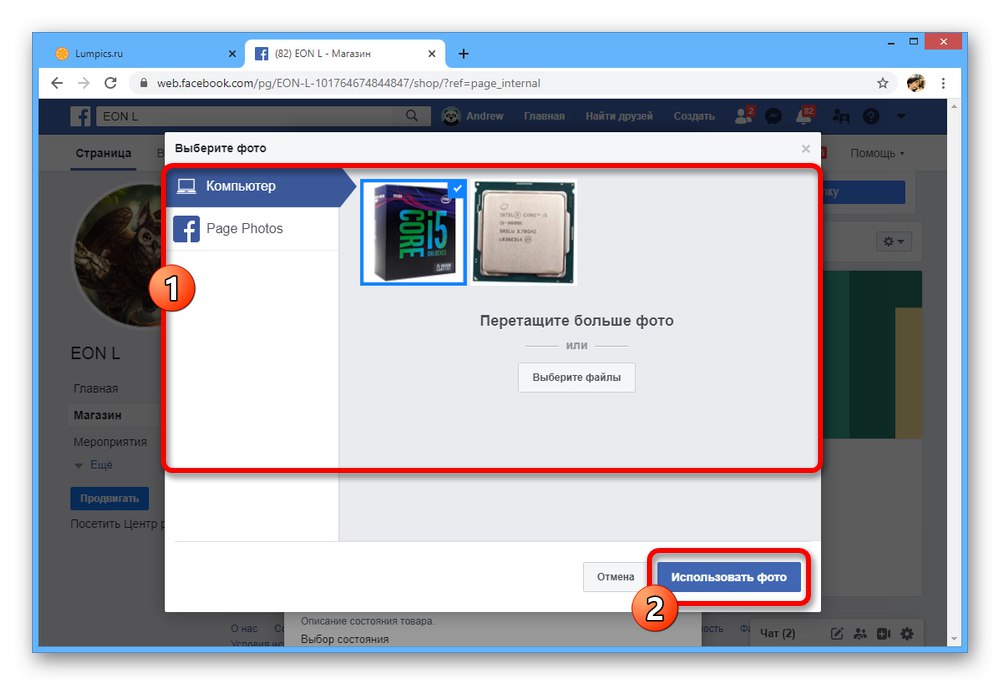The height and width of the screenshot is (685, 1000).
Task: Open Чат (2) bar
Action: click(x=777, y=633)
